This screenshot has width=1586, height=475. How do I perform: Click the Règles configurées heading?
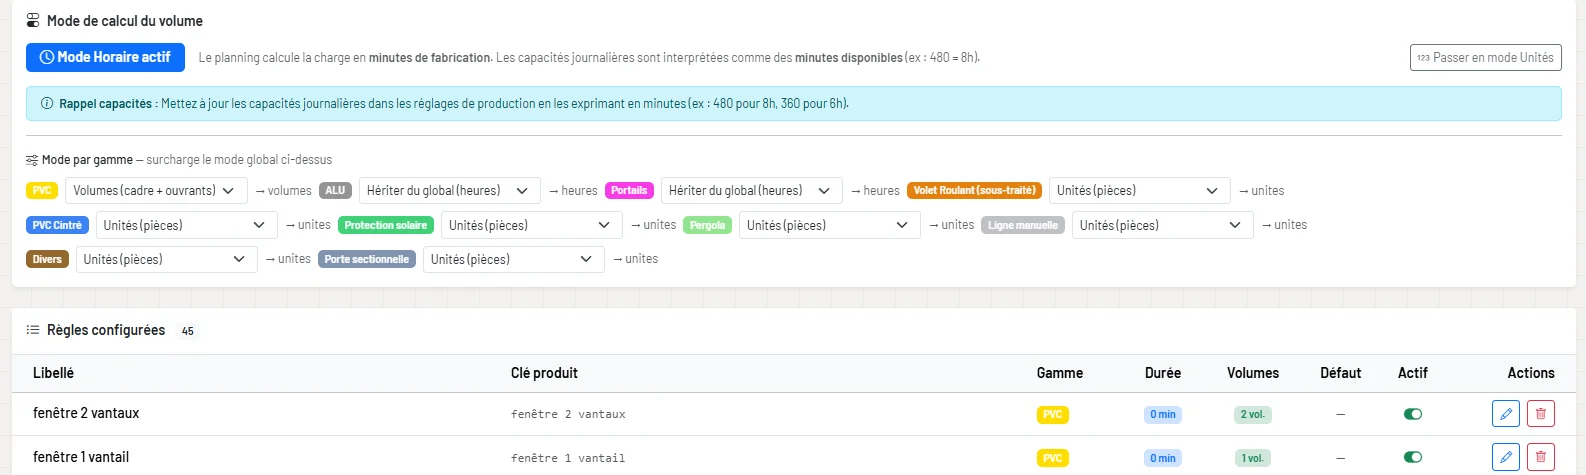coord(106,330)
